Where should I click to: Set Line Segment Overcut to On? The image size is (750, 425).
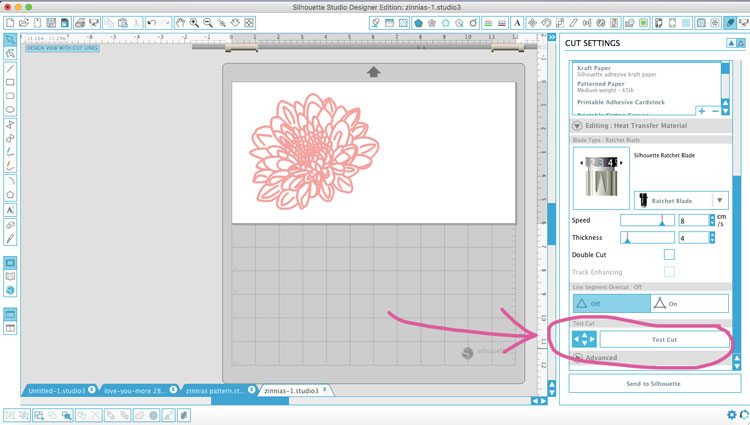click(x=690, y=304)
